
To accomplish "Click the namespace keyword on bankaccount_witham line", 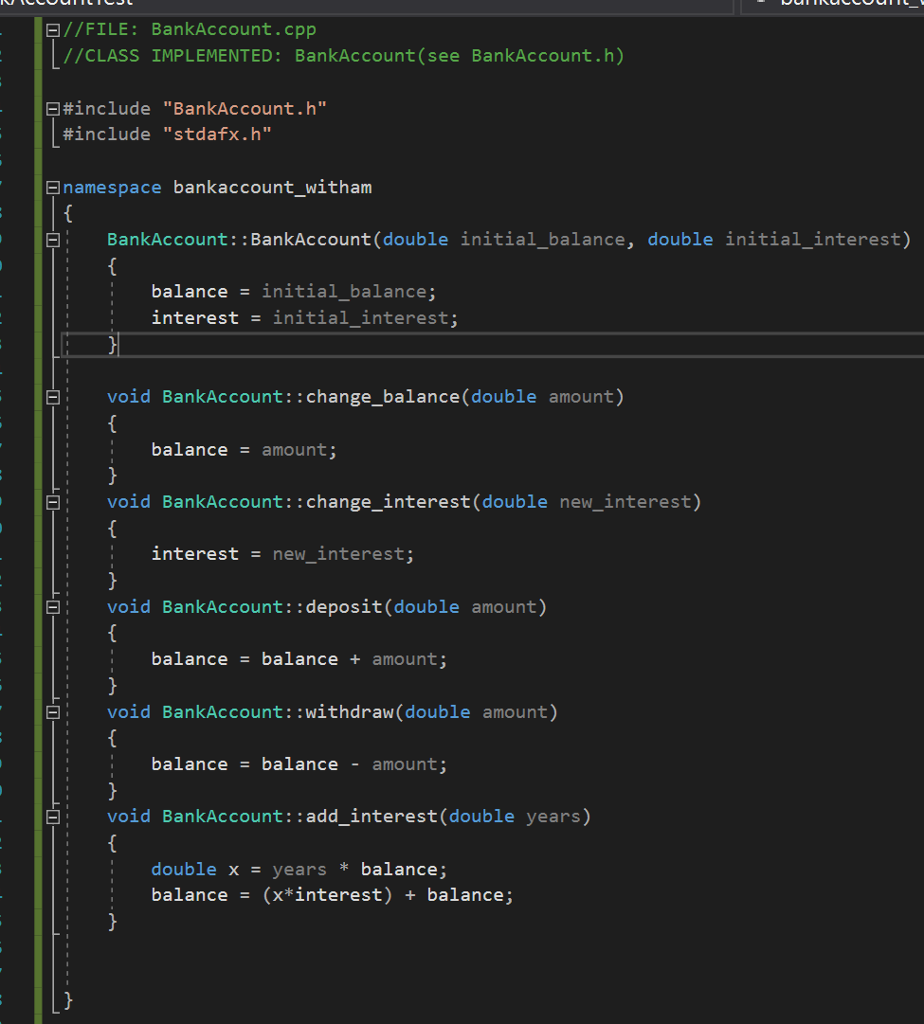I will pos(111,187).
